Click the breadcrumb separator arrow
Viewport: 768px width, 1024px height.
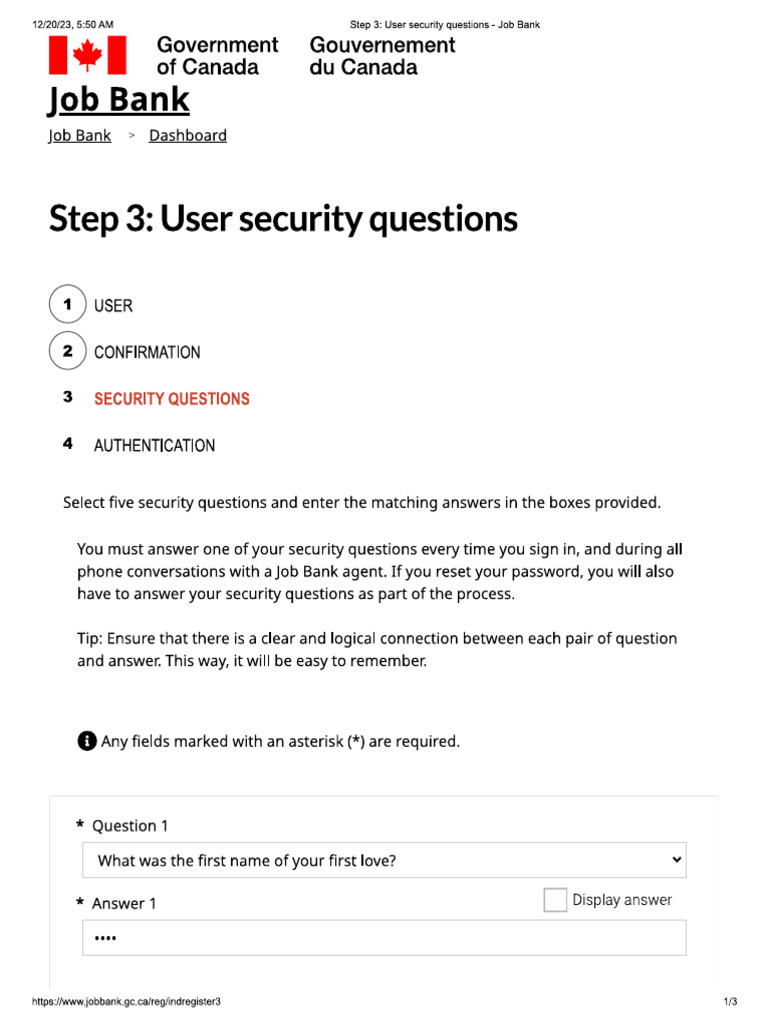point(131,136)
